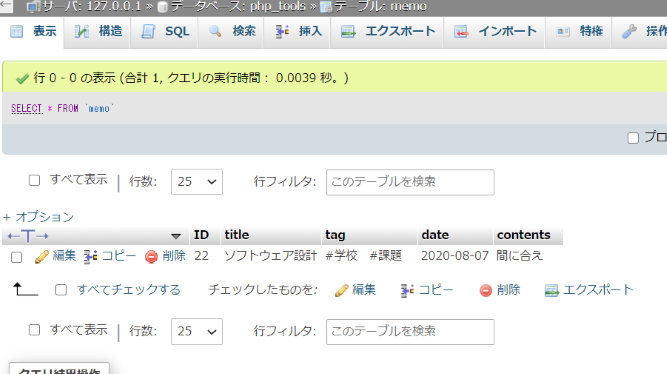
Task: Sort by the date column header
Action: 435,235
